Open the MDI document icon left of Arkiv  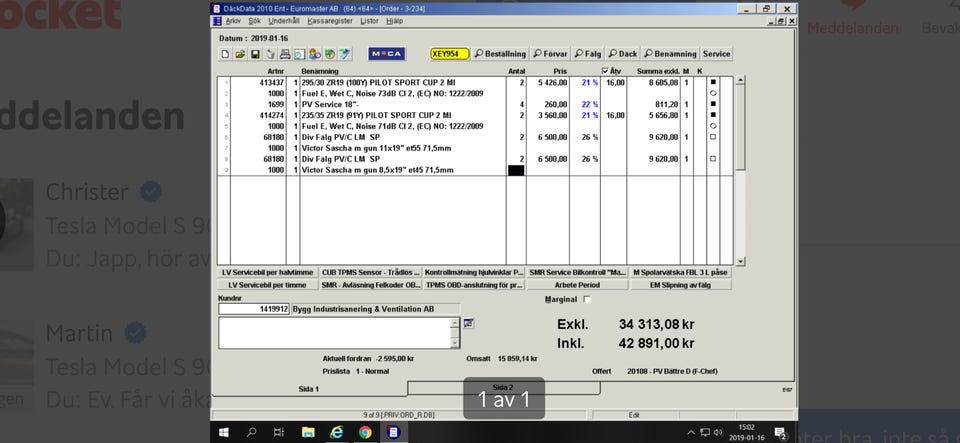(217, 21)
